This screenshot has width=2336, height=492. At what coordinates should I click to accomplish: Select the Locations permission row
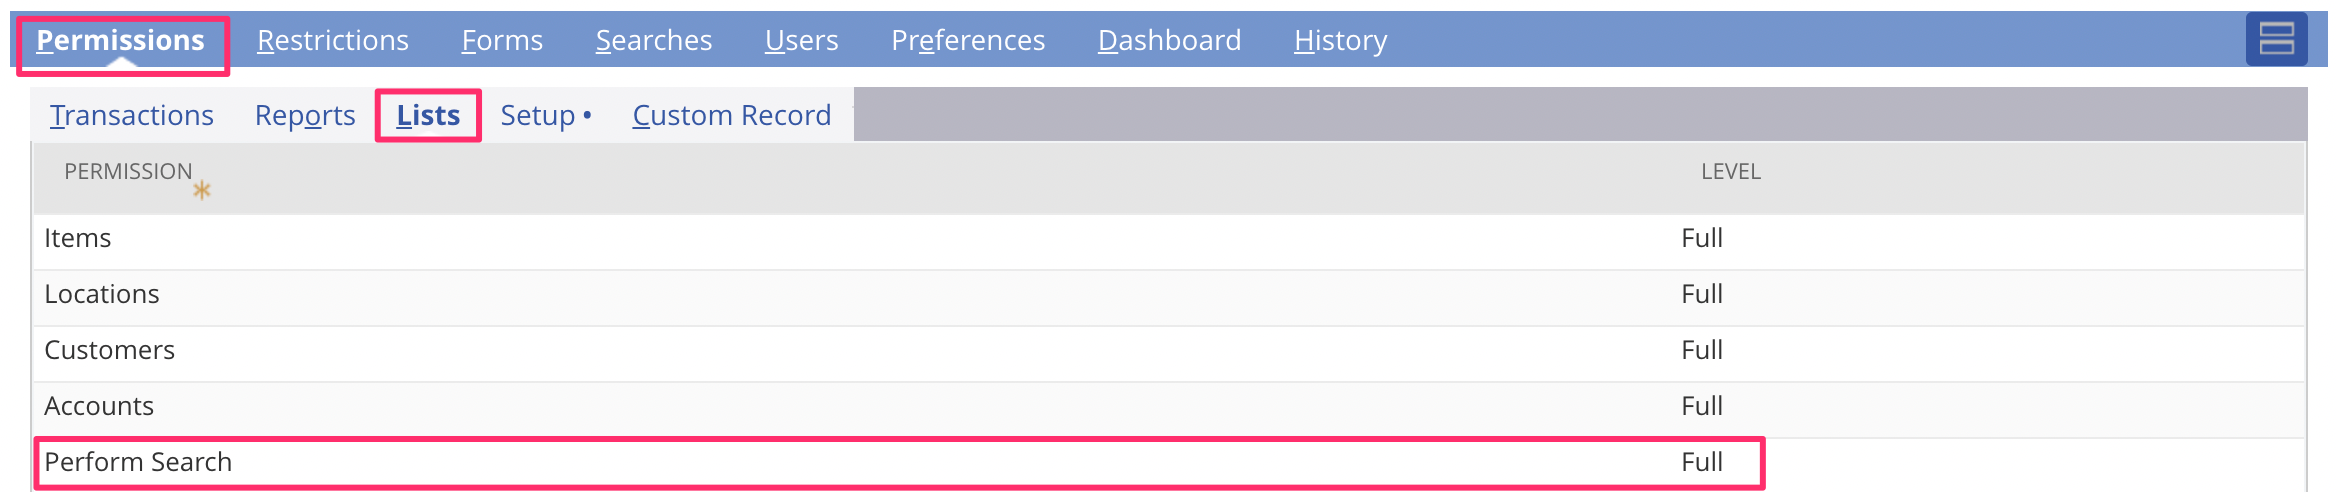click(1169, 294)
